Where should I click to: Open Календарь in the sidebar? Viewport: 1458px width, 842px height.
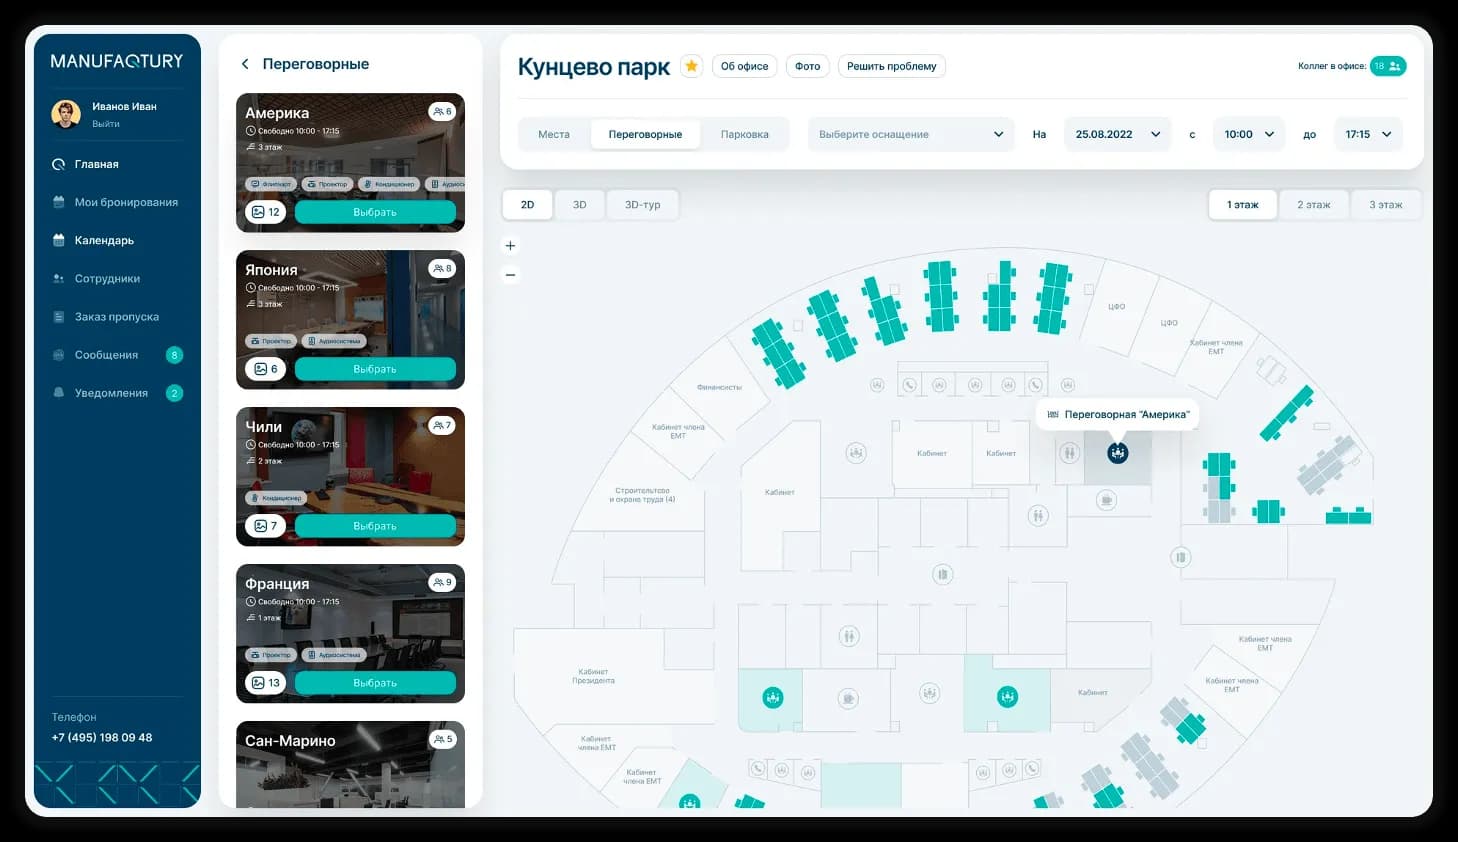click(x=104, y=240)
